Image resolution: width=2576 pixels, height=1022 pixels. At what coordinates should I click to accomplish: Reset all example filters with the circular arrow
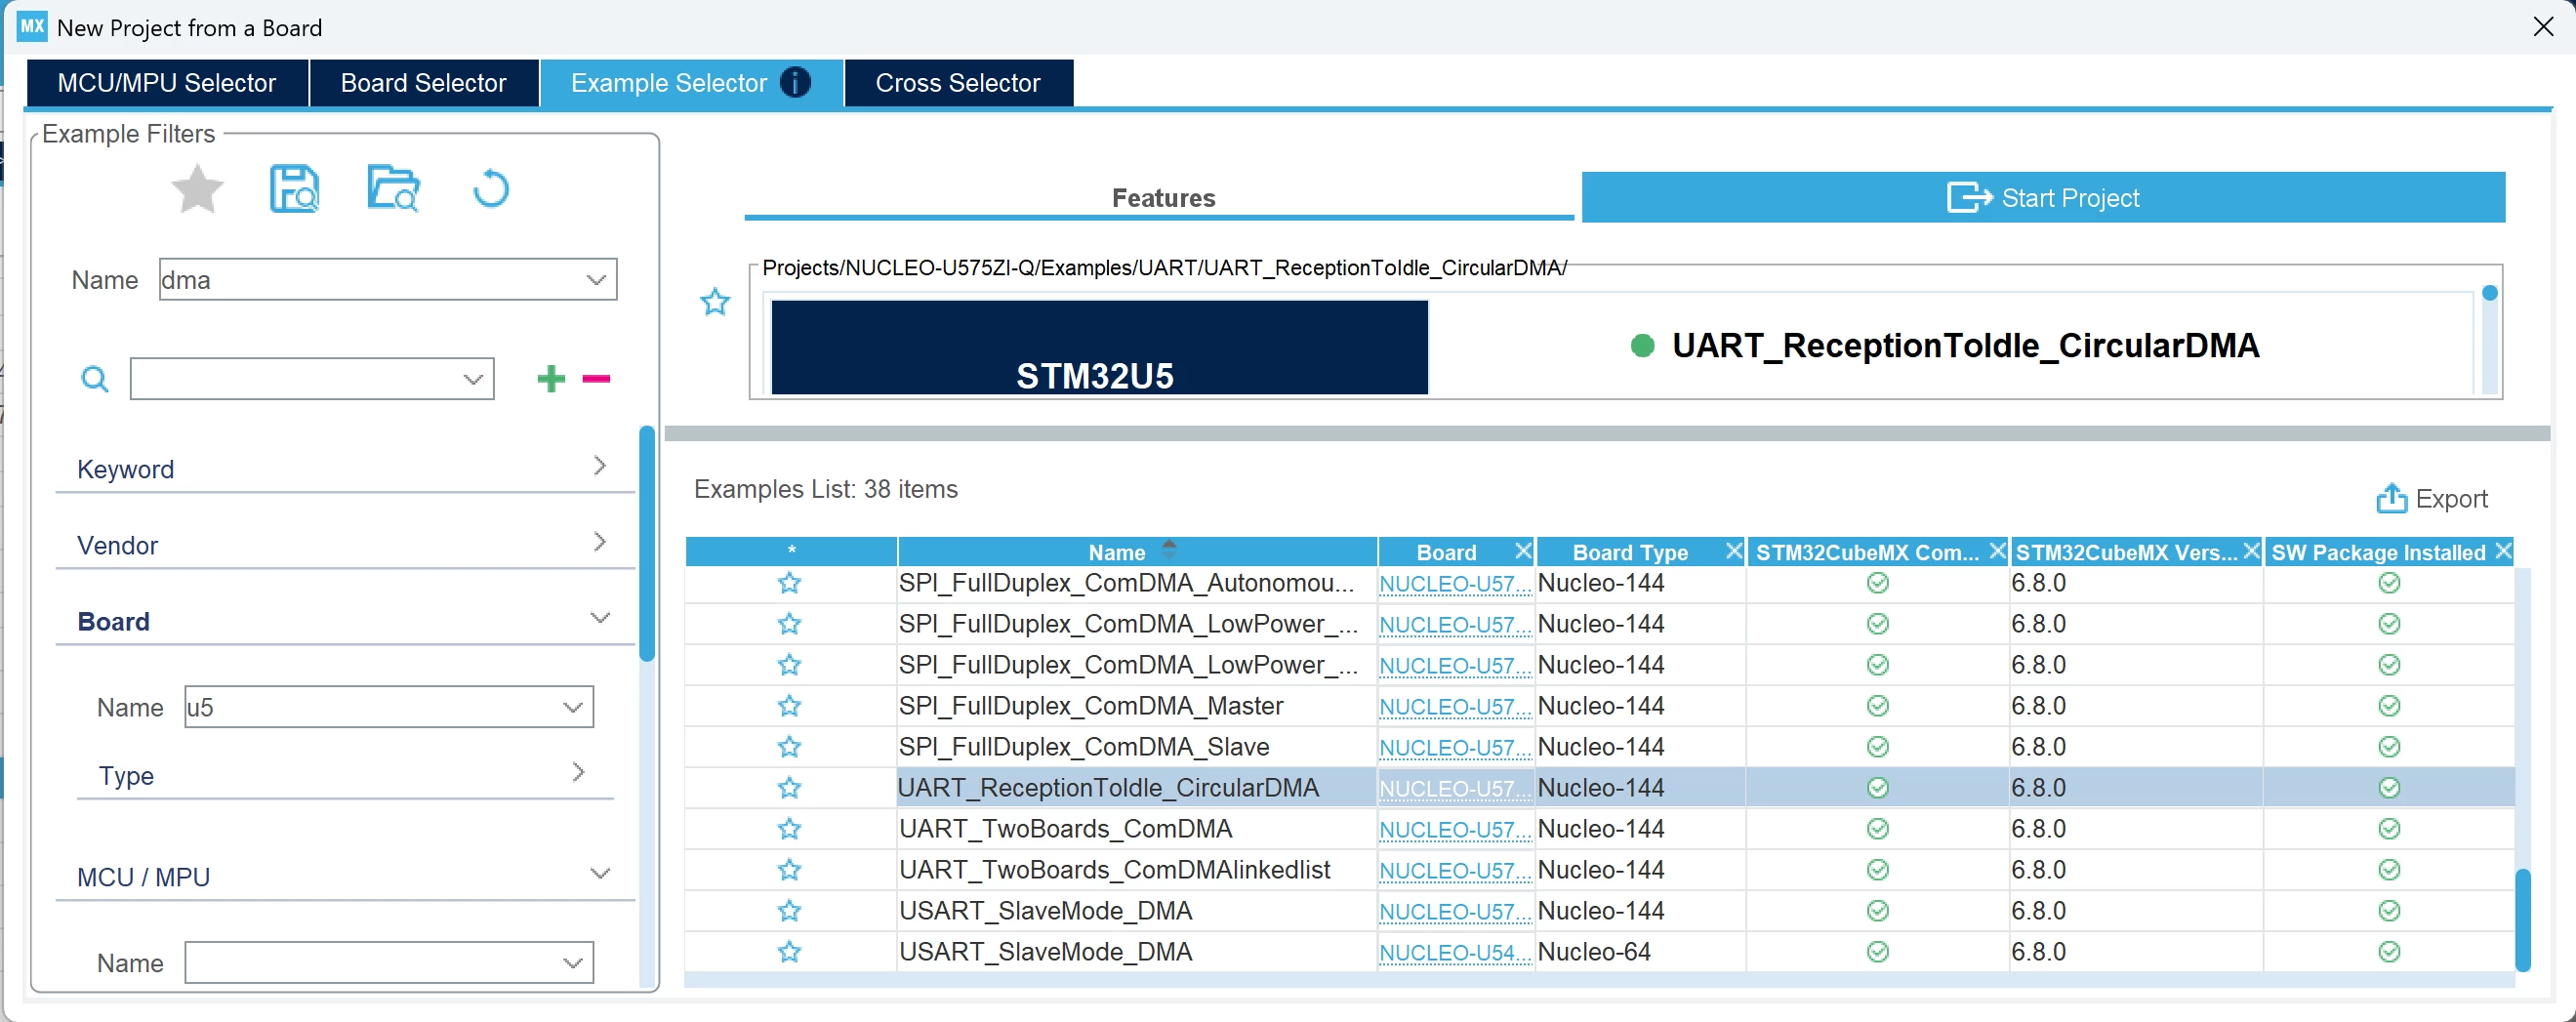point(490,188)
